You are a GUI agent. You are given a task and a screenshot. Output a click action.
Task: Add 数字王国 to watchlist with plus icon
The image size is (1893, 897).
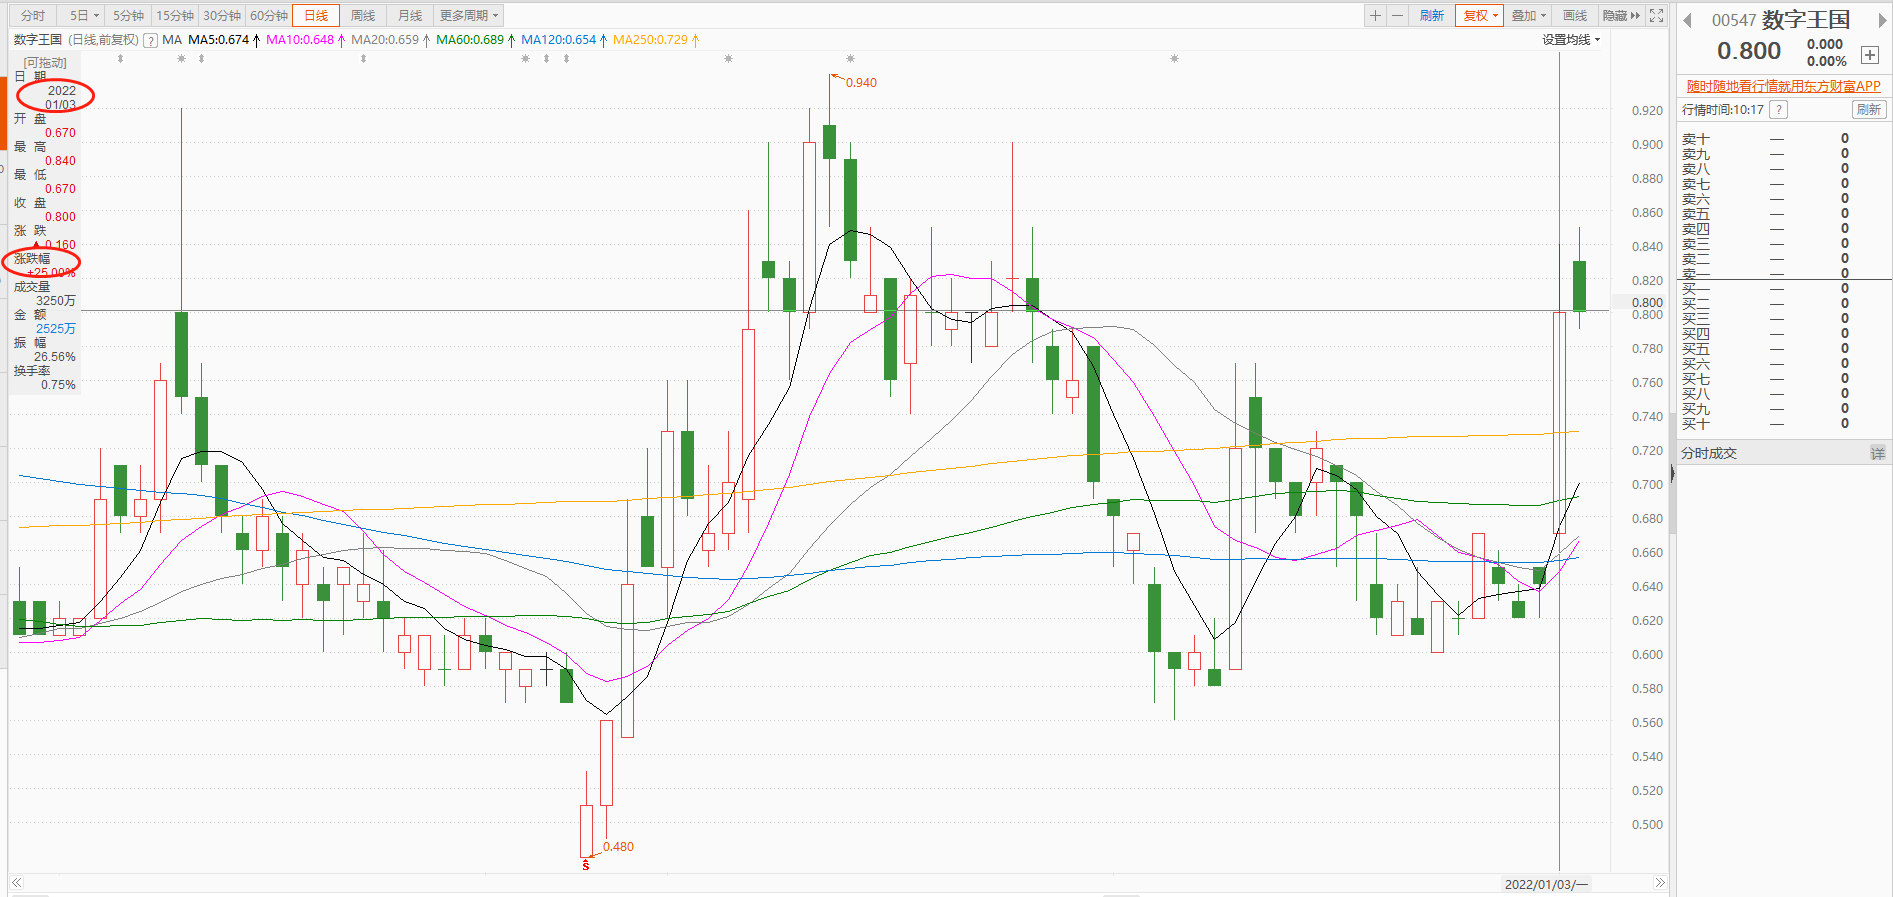(1869, 55)
